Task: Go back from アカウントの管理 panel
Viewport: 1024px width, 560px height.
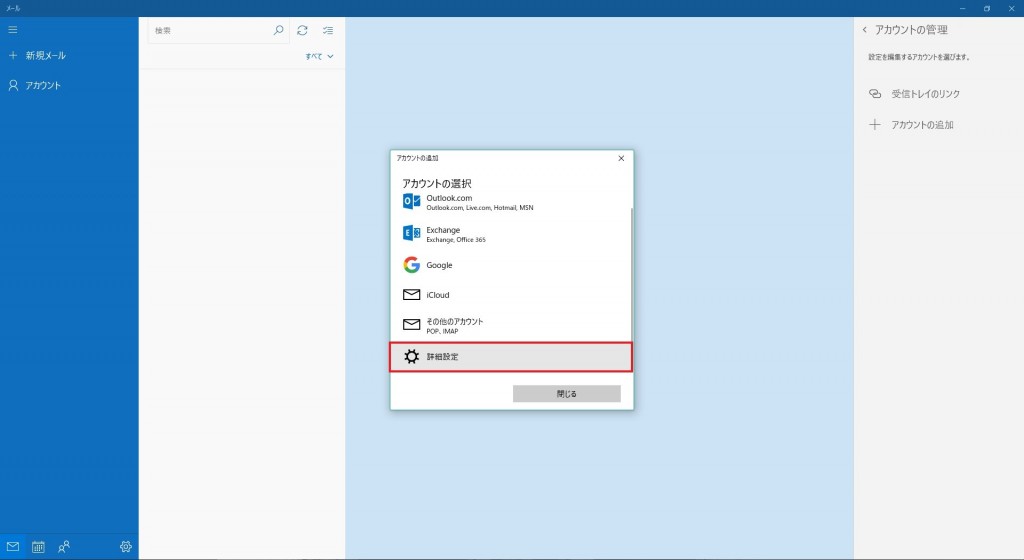Action: [x=864, y=30]
